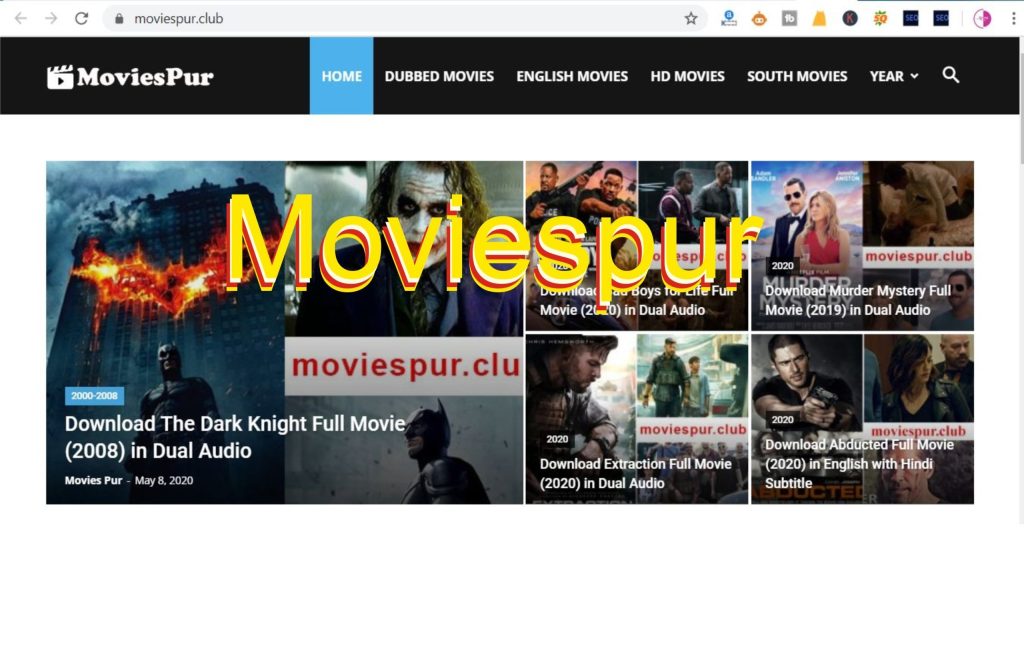
Task: Open the DUBBED MOVIES menu item
Action: tap(439, 76)
